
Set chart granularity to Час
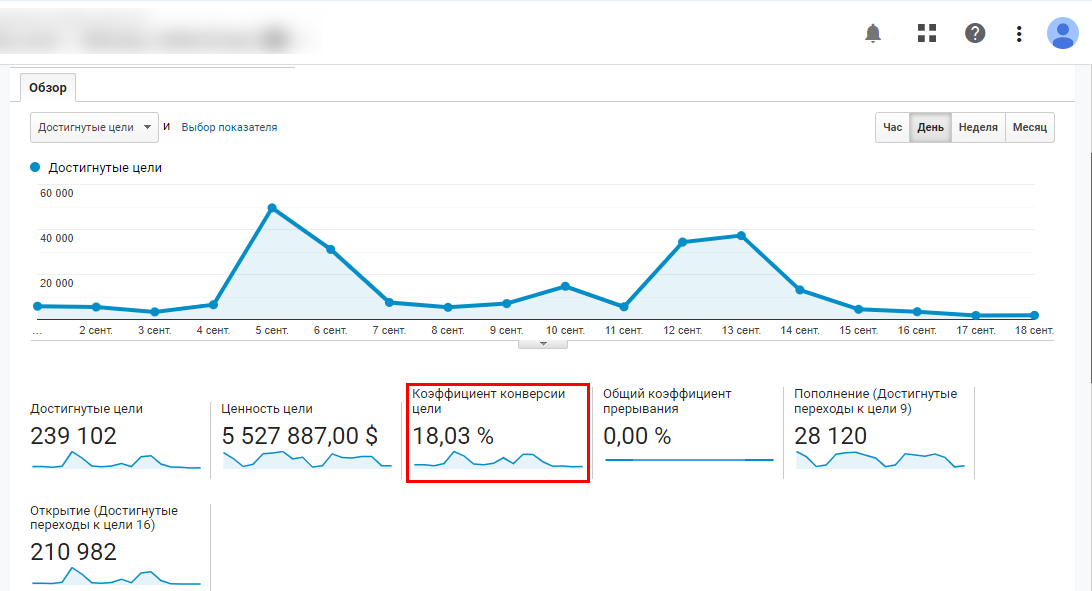point(892,128)
